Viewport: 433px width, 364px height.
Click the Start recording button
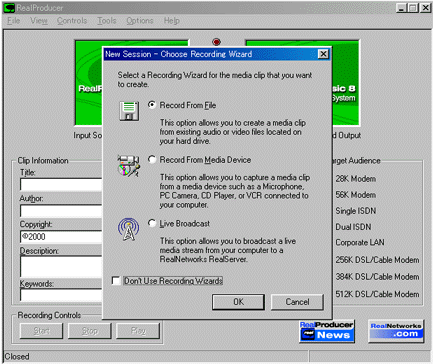(42, 331)
